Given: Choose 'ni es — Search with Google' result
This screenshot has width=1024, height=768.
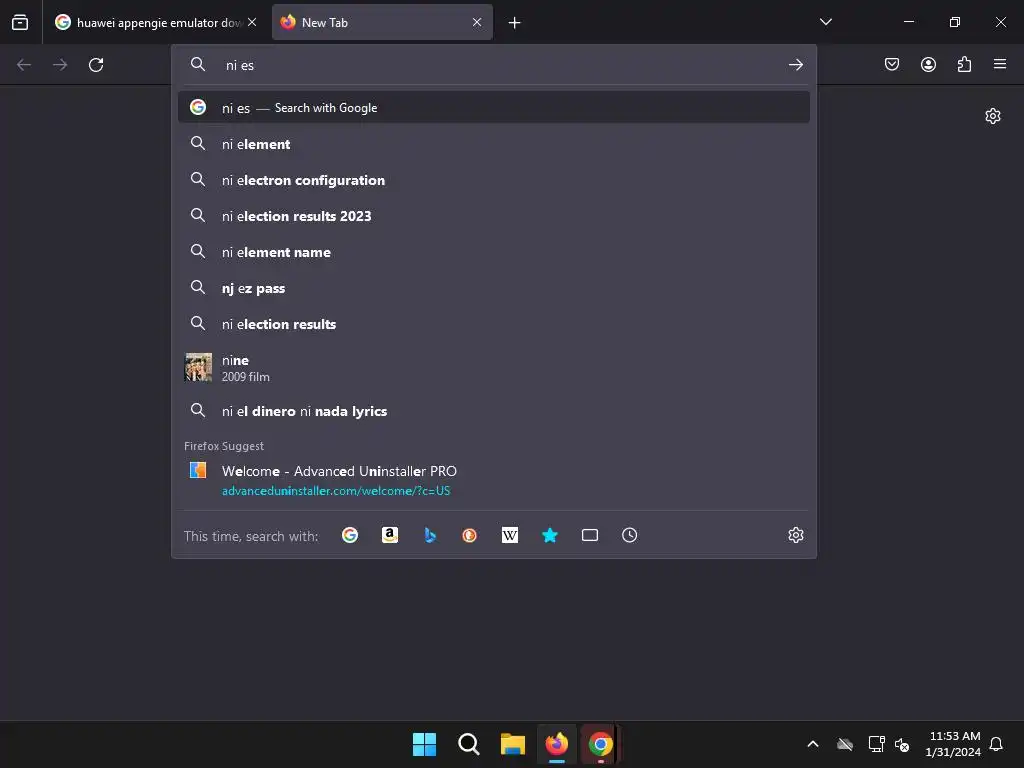Looking at the screenshot, I should click(x=494, y=107).
